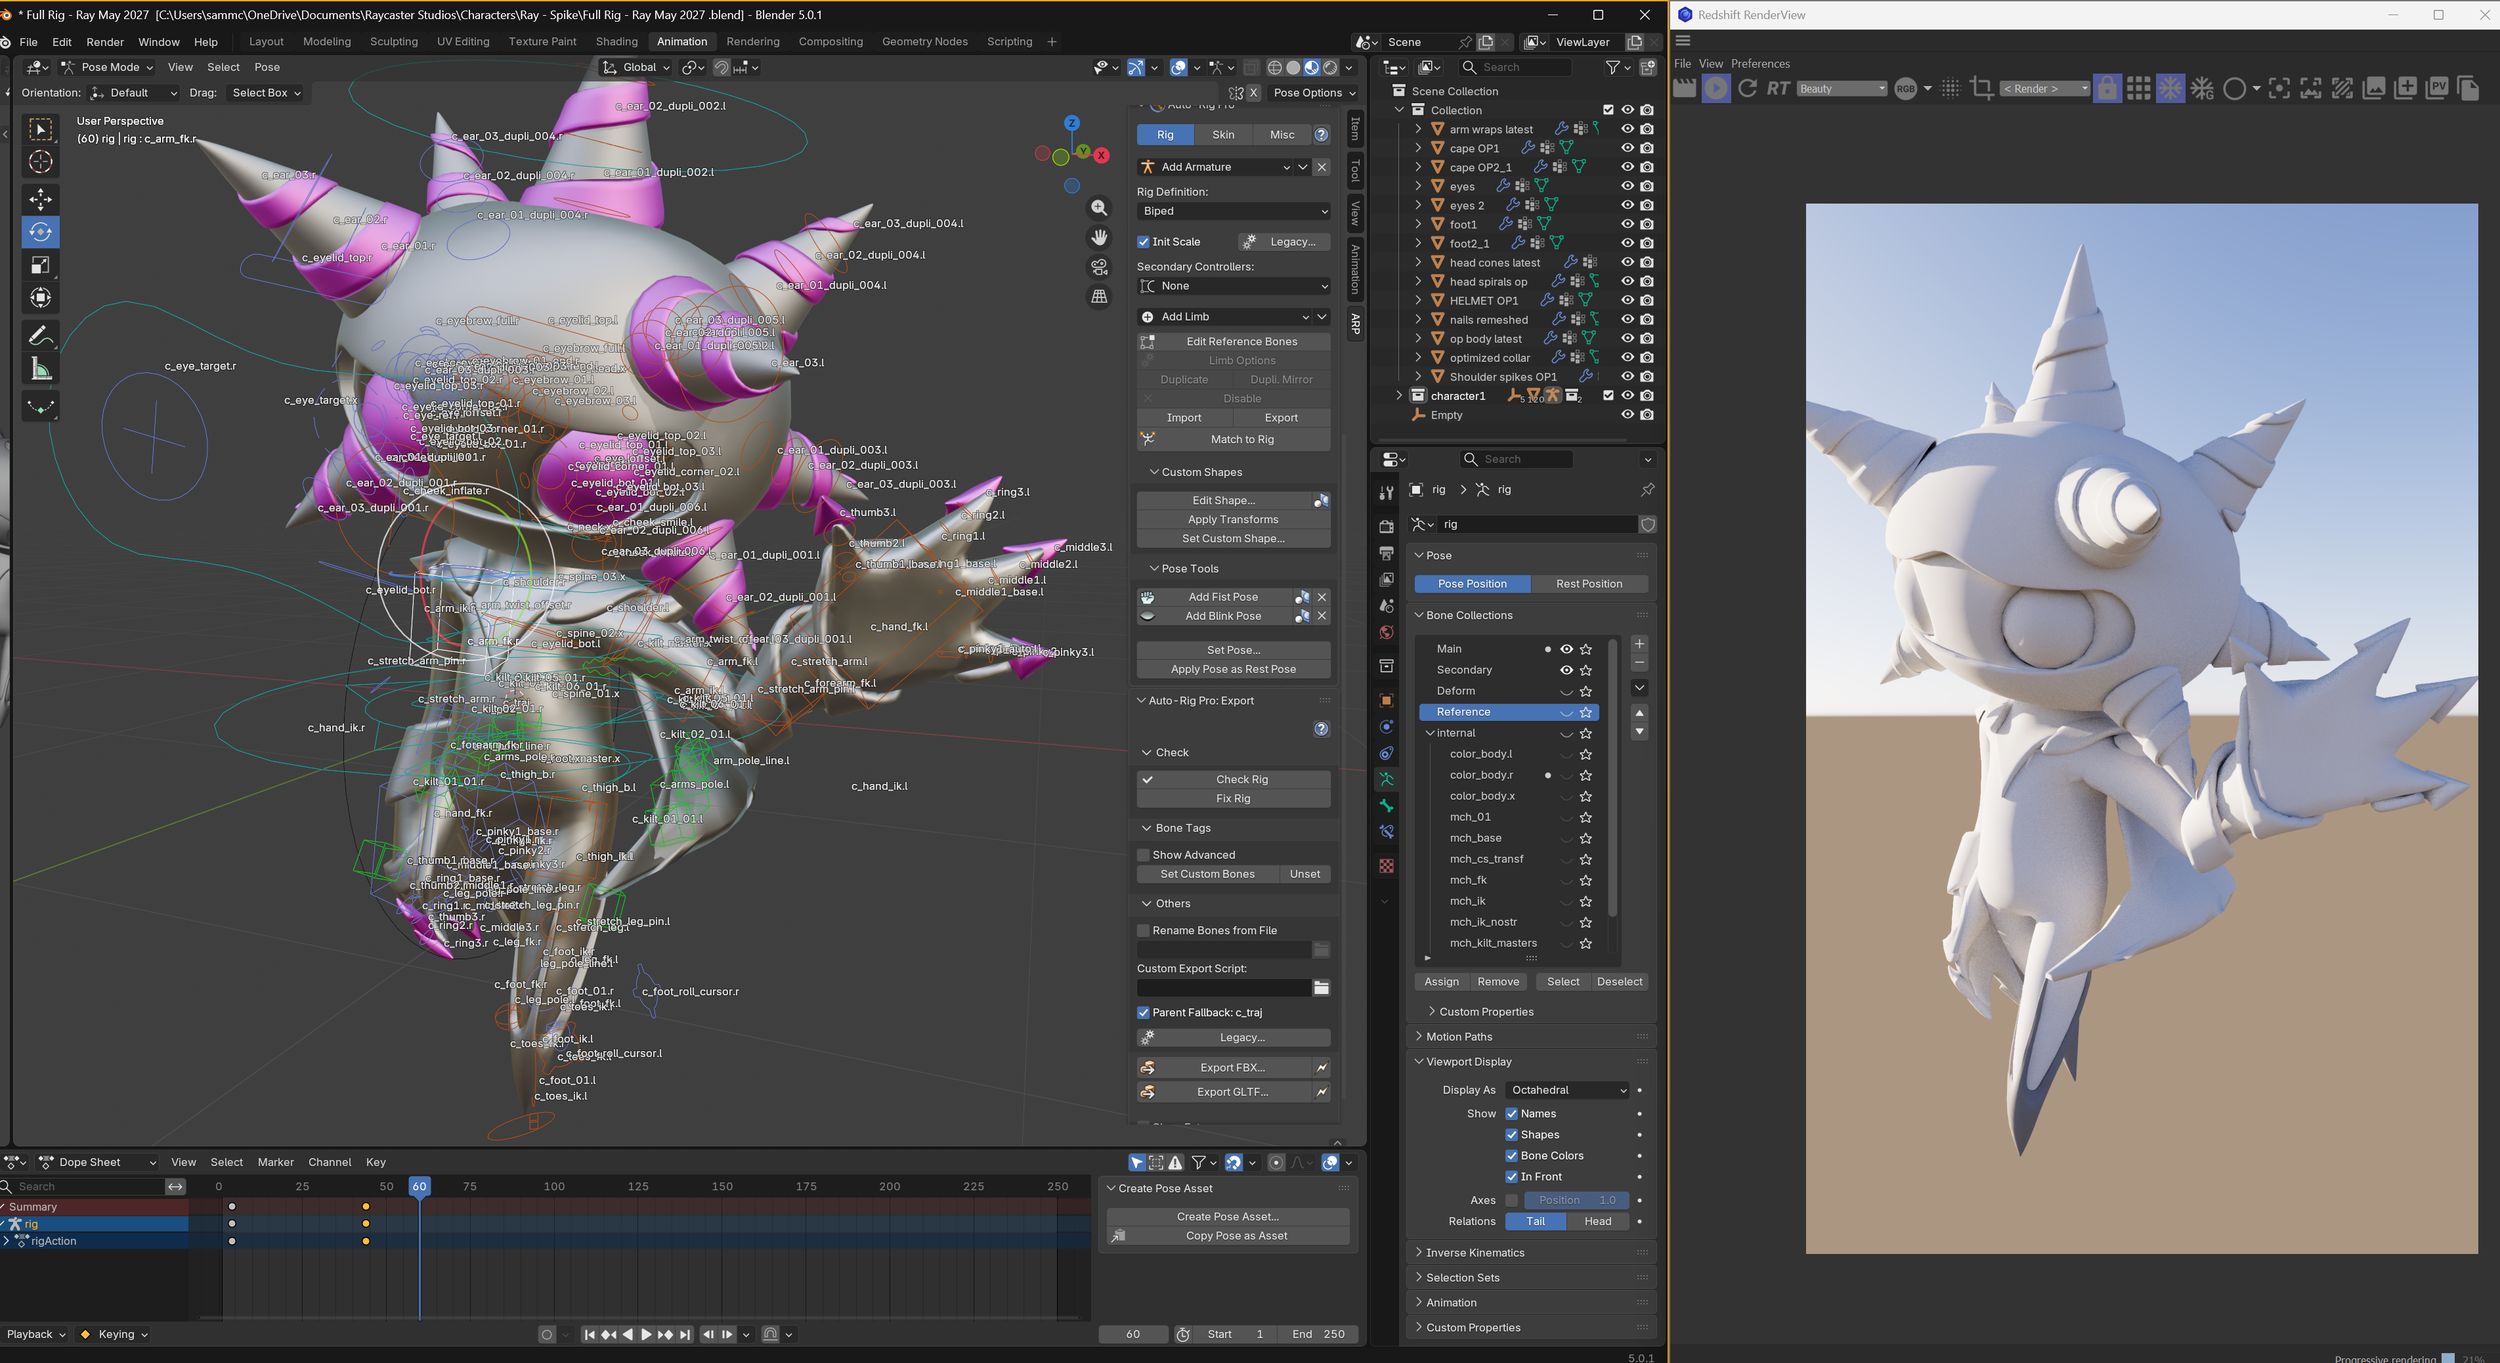This screenshot has width=2500, height=1363.
Task: Select the Reference bone collection row
Action: tap(1508, 713)
